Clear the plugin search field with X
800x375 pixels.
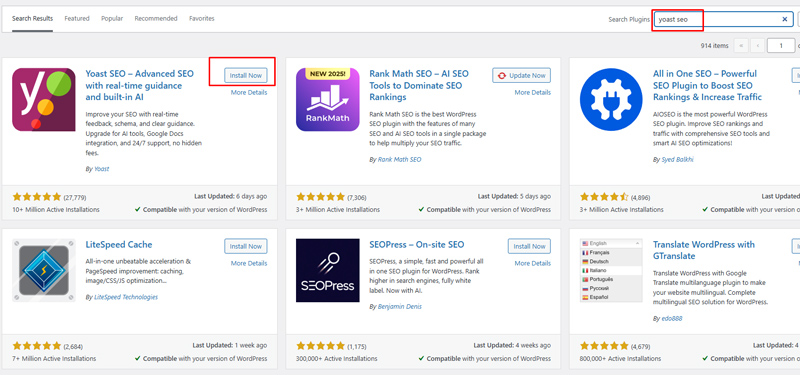pyautogui.click(x=785, y=19)
